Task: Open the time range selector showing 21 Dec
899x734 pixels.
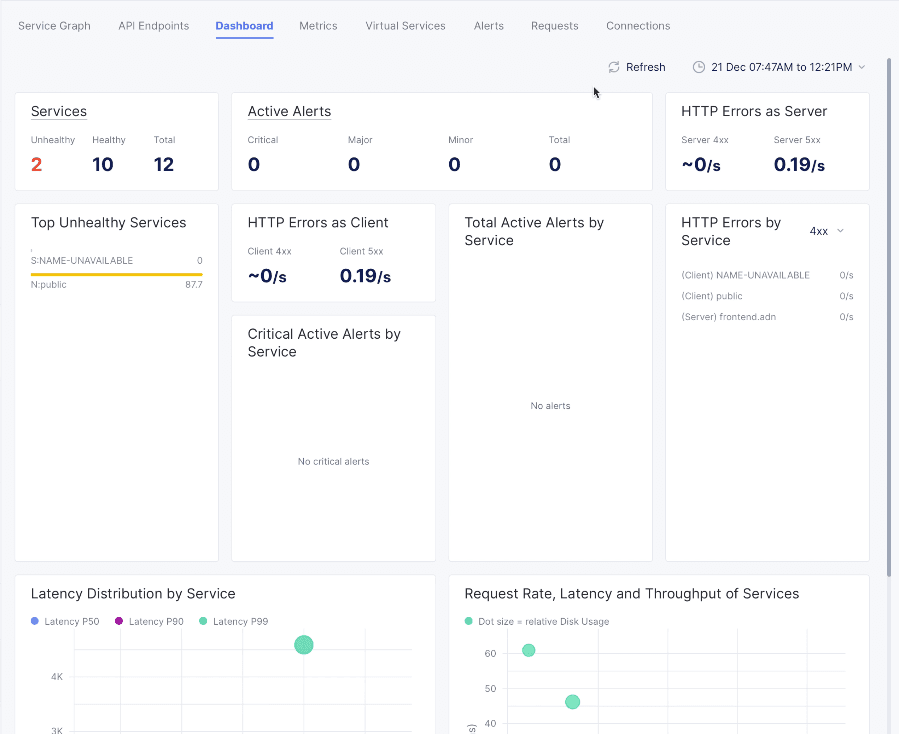Action: pyautogui.click(x=780, y=67)
